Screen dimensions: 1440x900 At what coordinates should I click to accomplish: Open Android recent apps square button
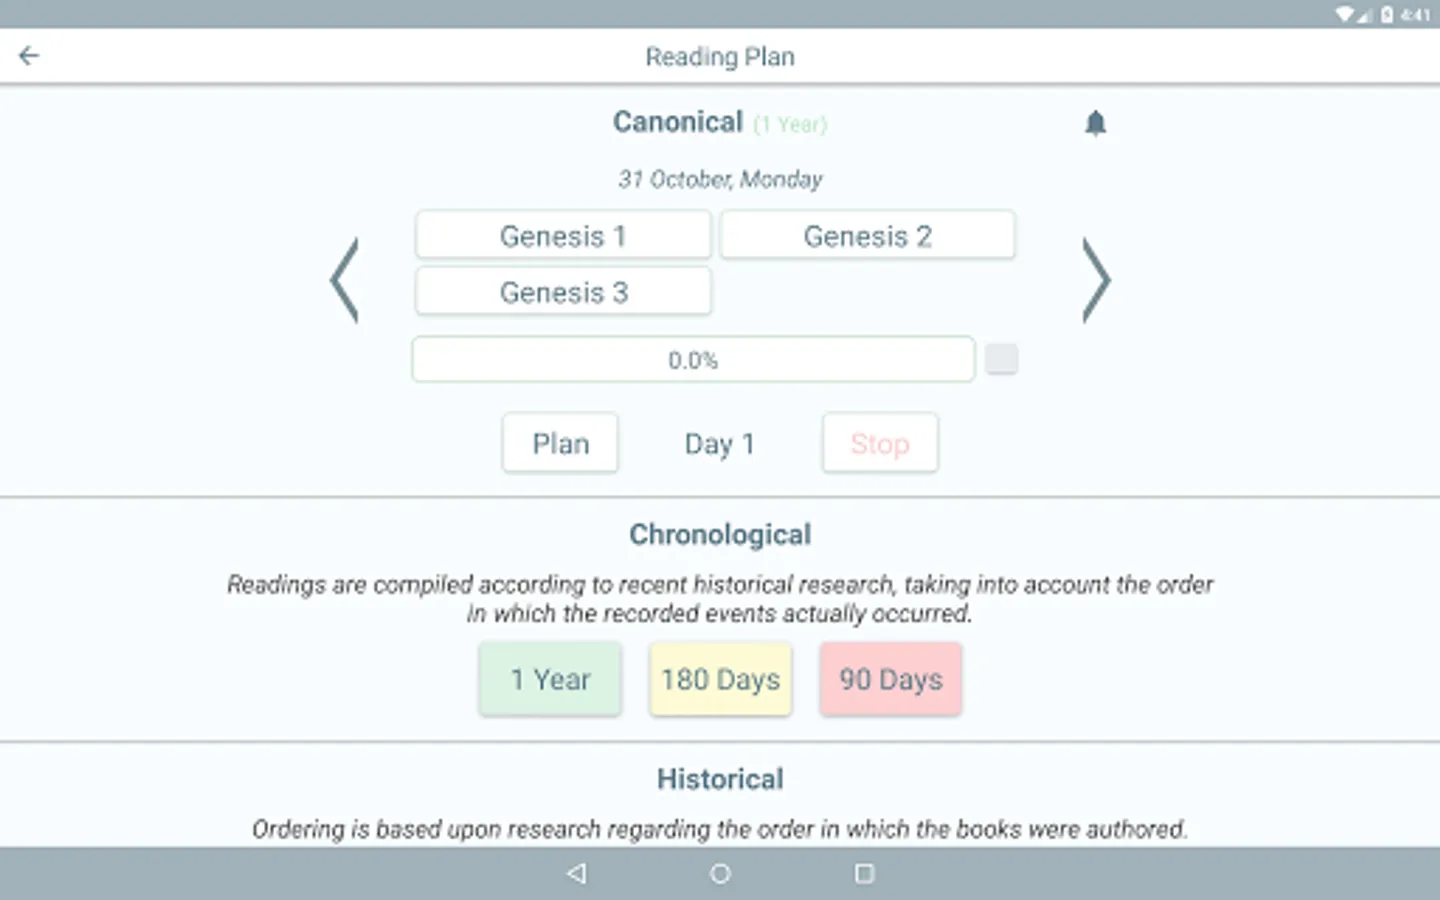pyautogui.click(x=864, y=873)
